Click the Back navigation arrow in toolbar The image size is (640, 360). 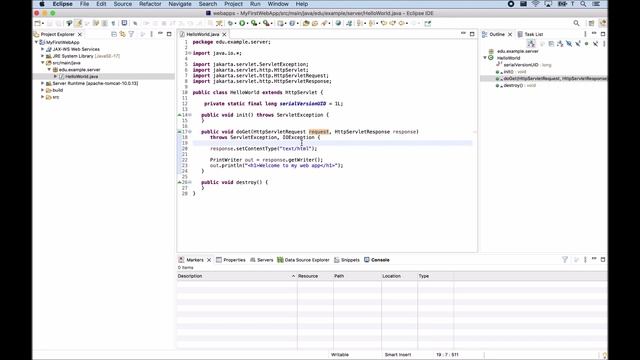pyautogui.click(x=402, y=23)
